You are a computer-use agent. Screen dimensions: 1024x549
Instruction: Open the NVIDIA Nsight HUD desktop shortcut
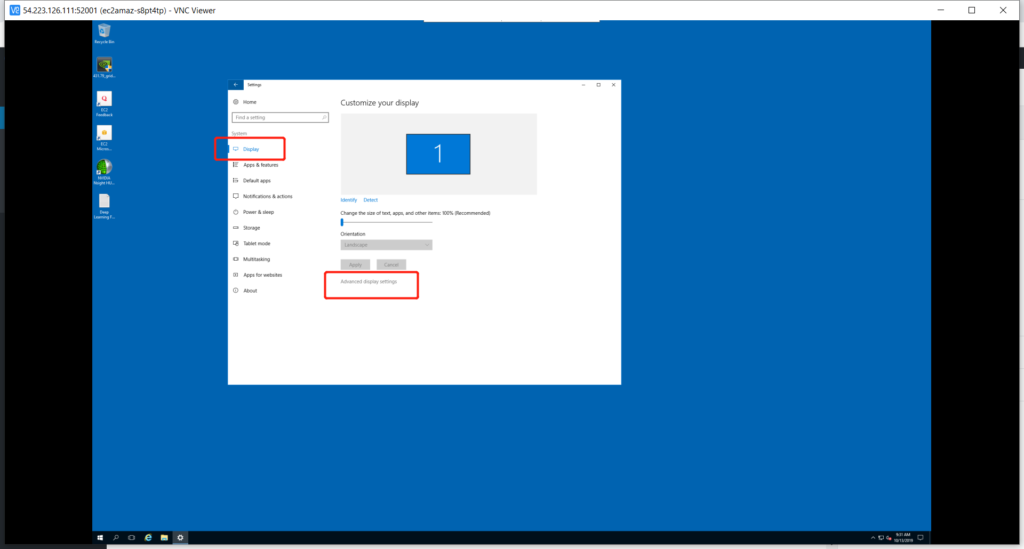[104, 170]
